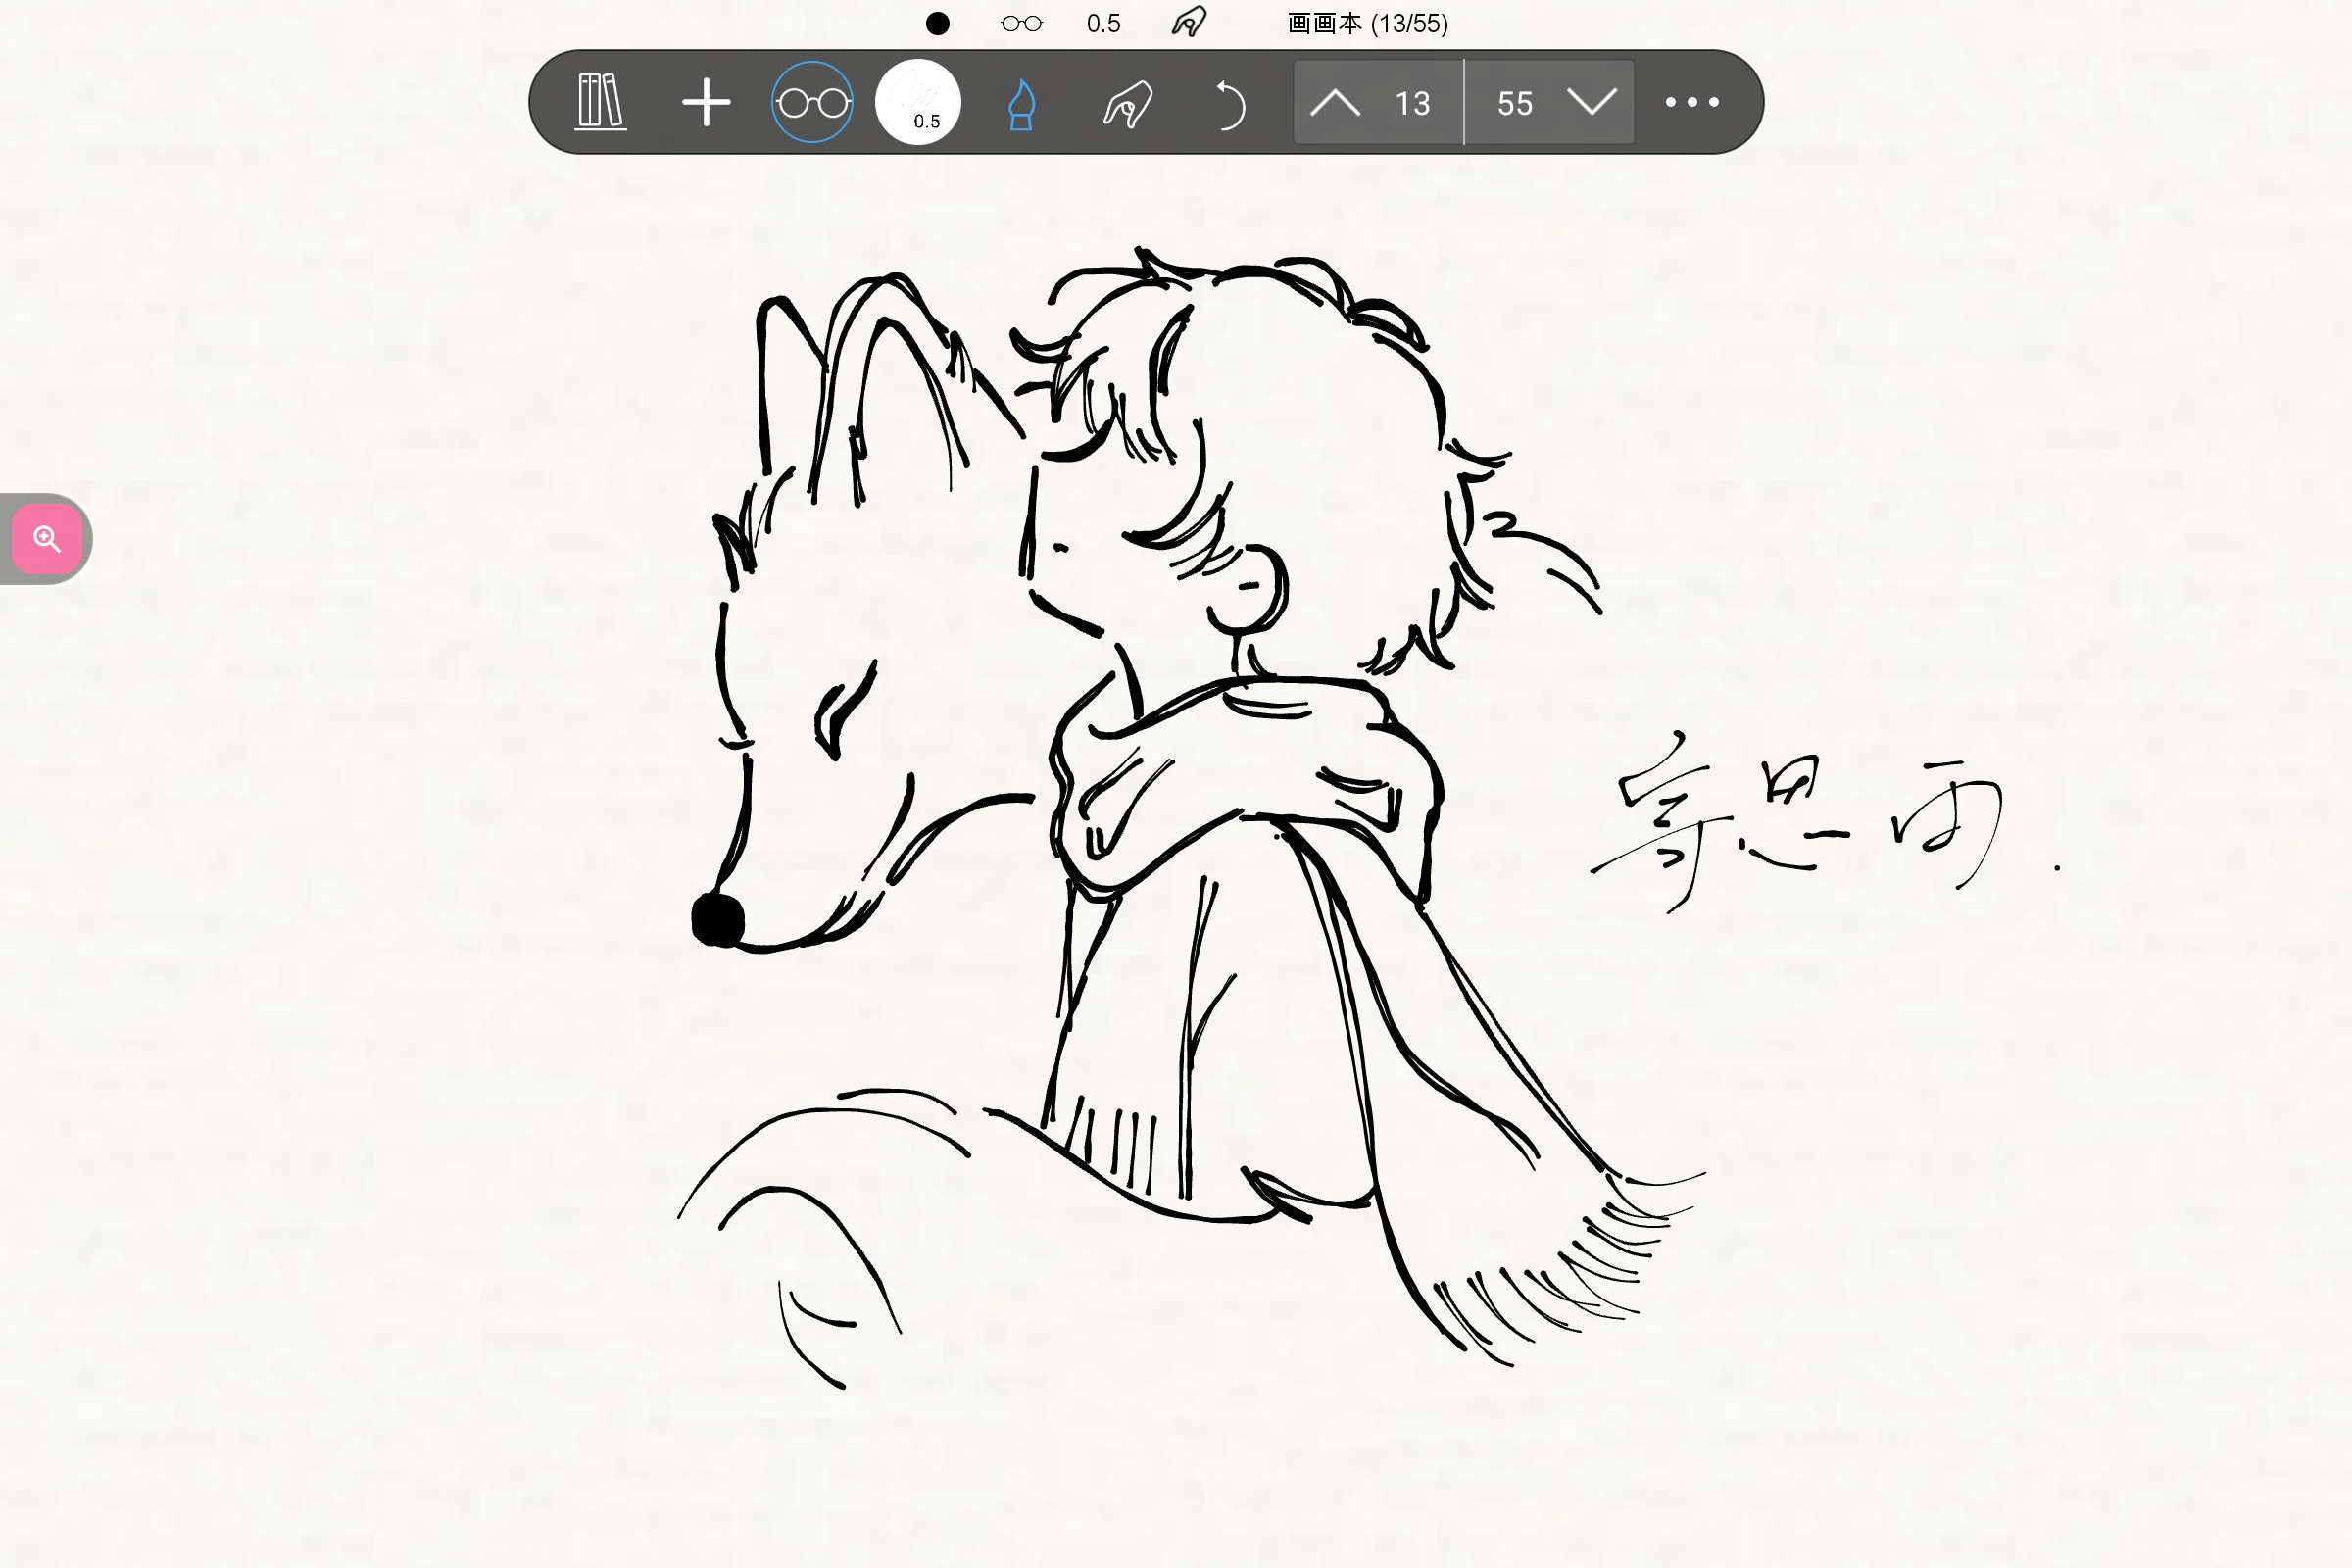Image resolution: width=2352 pixels, height=1568 pixels.
Task: Click the fox's black nose on canvas
Action: (718, 919)
